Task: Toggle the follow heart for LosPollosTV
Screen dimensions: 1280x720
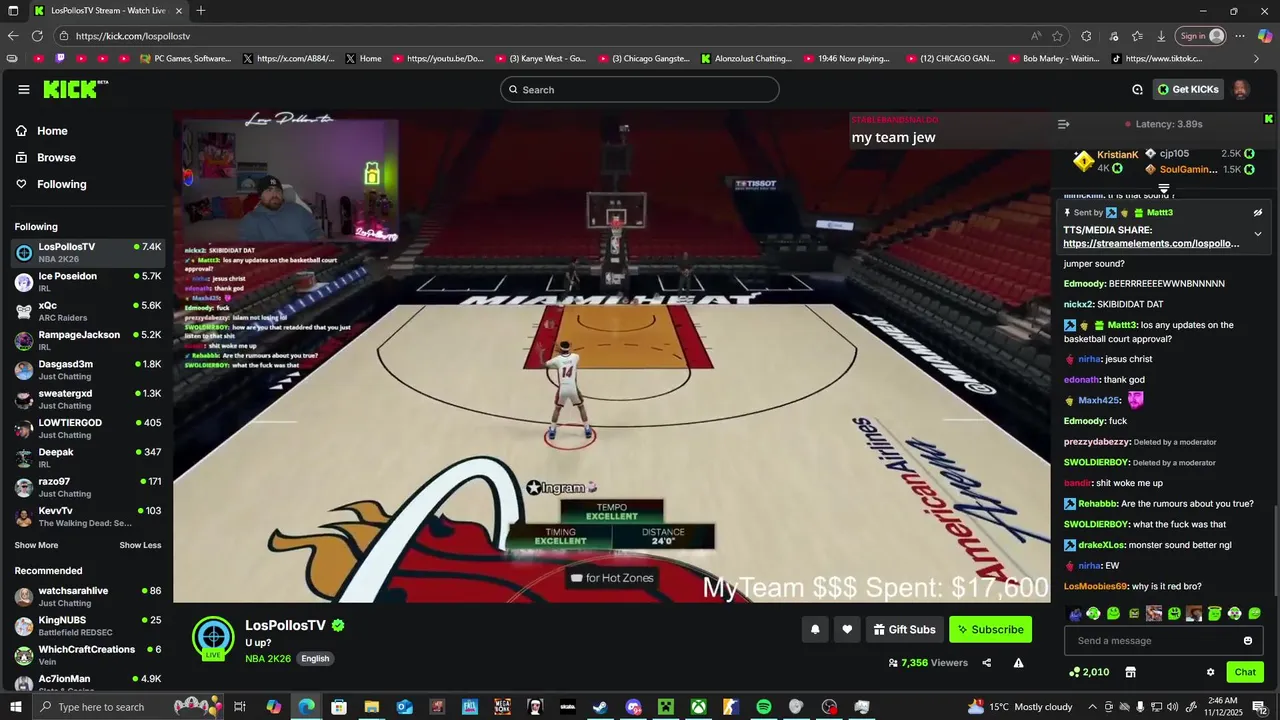Action: 847,629
